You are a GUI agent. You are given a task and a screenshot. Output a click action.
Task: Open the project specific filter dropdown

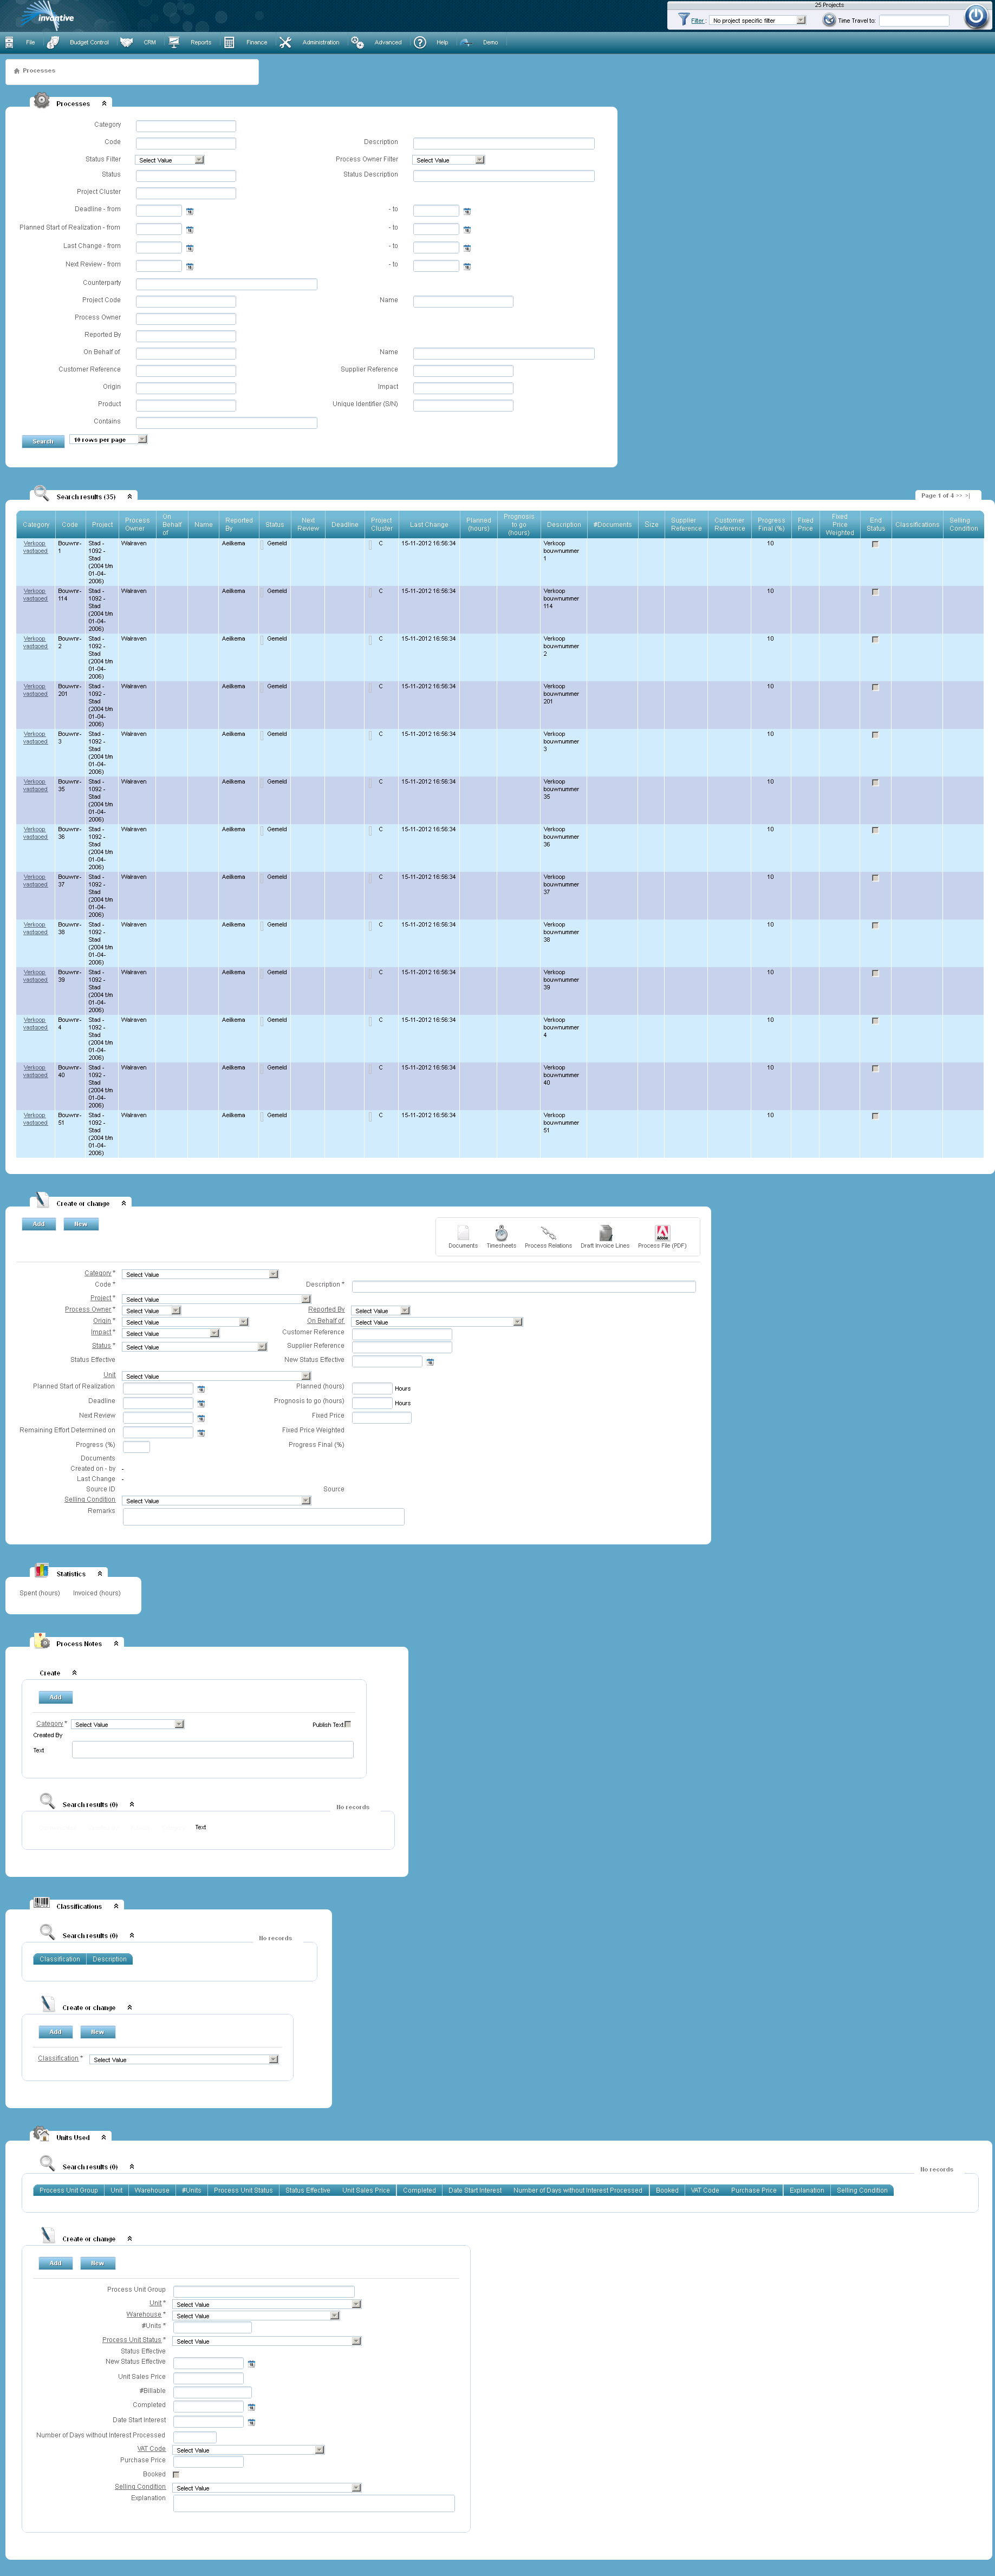(758, 20)
